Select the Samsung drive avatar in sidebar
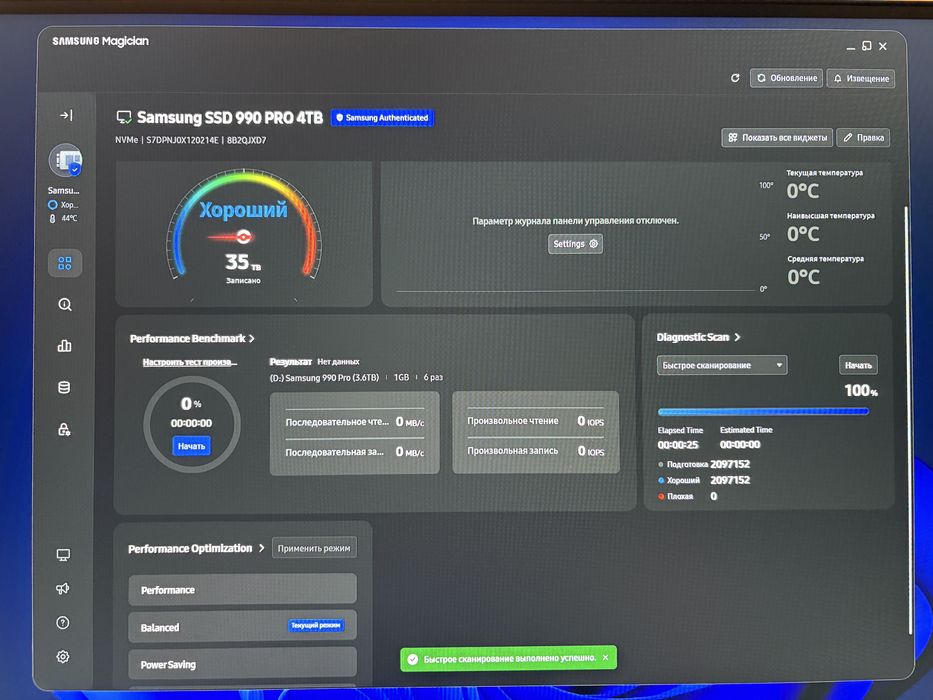Screen dimensions: 933x700 (65, 160)
